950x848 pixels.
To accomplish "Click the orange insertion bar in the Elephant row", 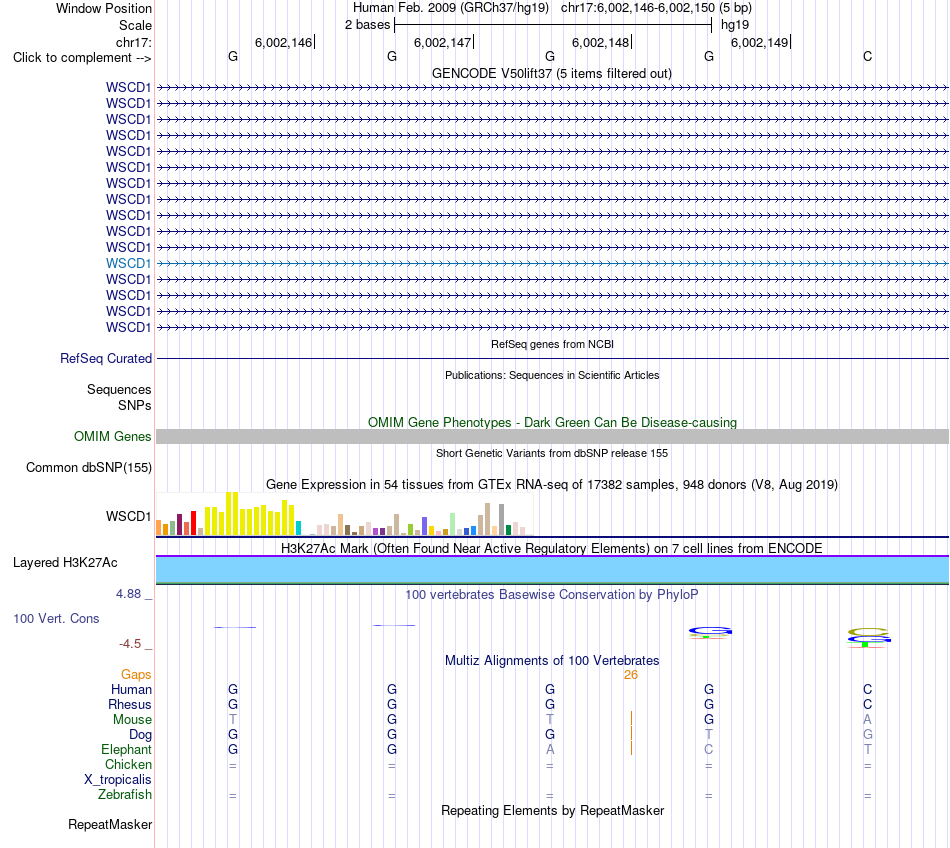I will (631, 749).
